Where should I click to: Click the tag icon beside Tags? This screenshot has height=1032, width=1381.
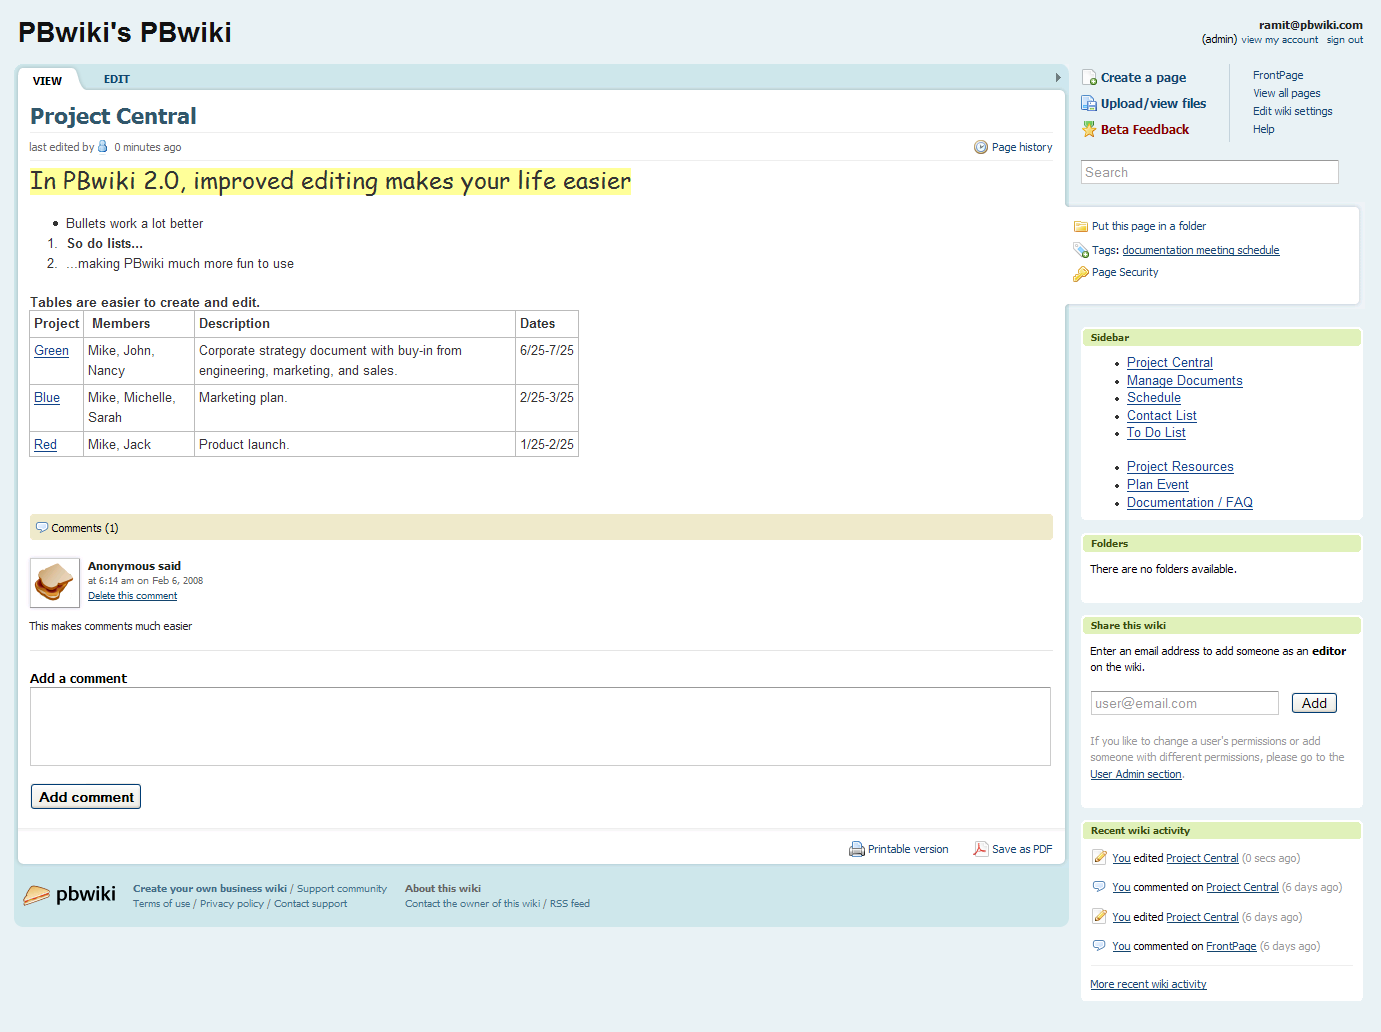(x=1081, y=250)
